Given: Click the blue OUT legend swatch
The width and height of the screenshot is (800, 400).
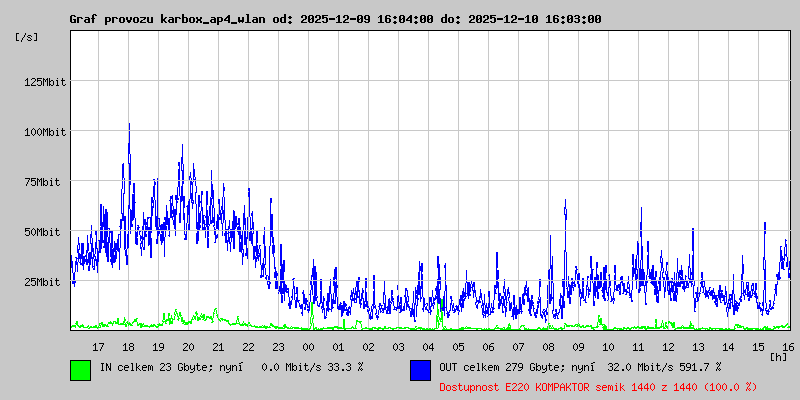Looking at the screenshot, I should coord(420,369).
